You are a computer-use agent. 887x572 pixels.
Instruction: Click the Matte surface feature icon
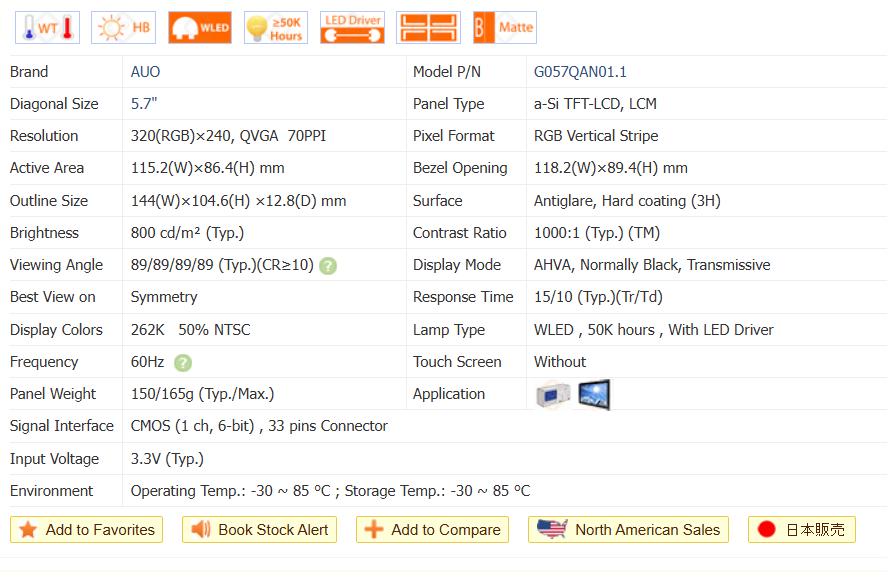pos(504,28)
